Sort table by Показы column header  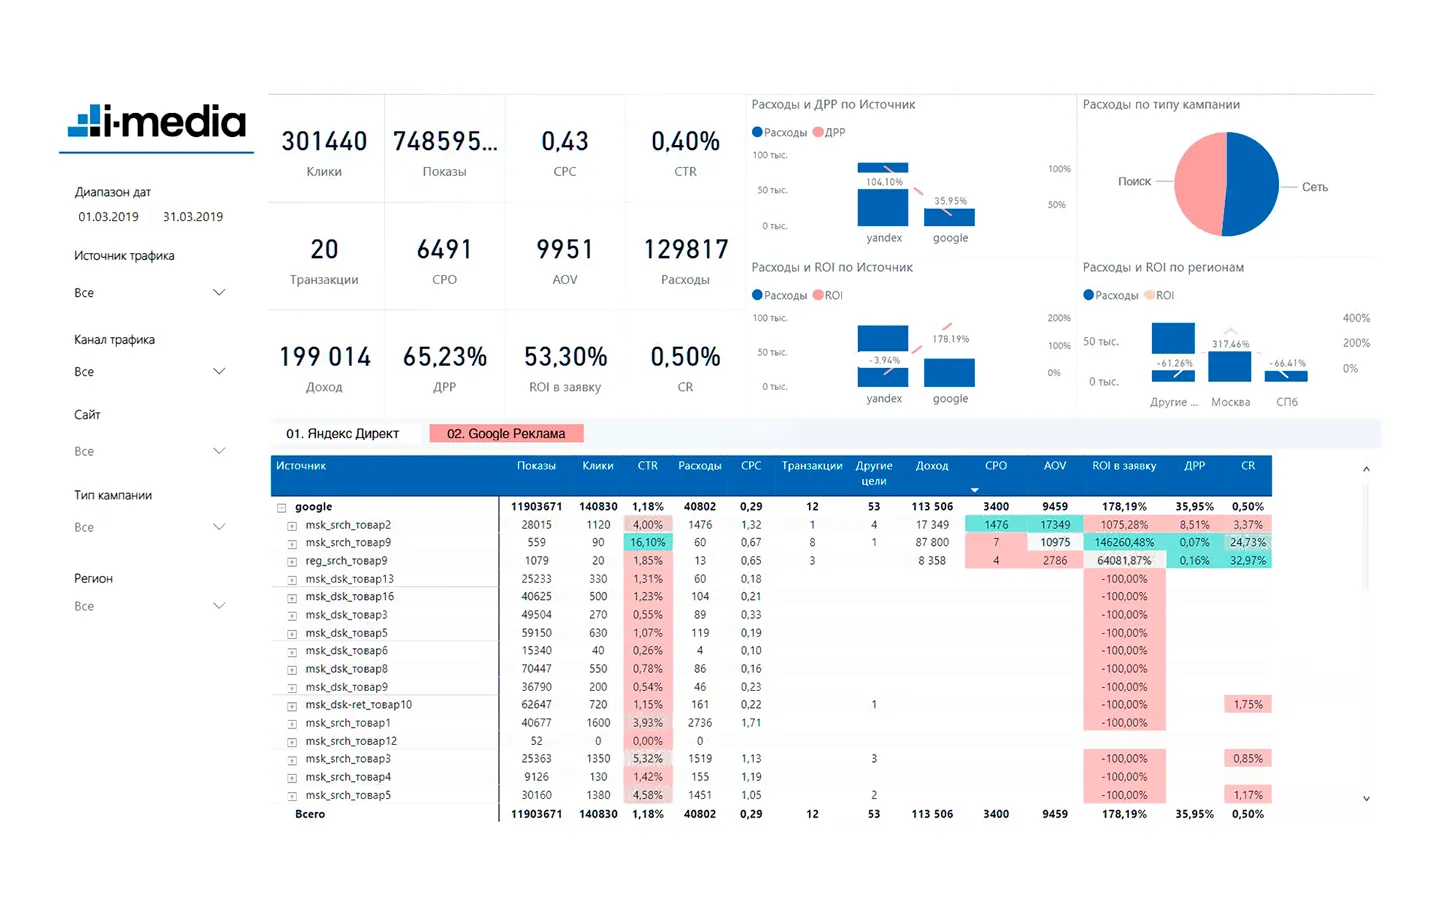click(x=536, y=466)
